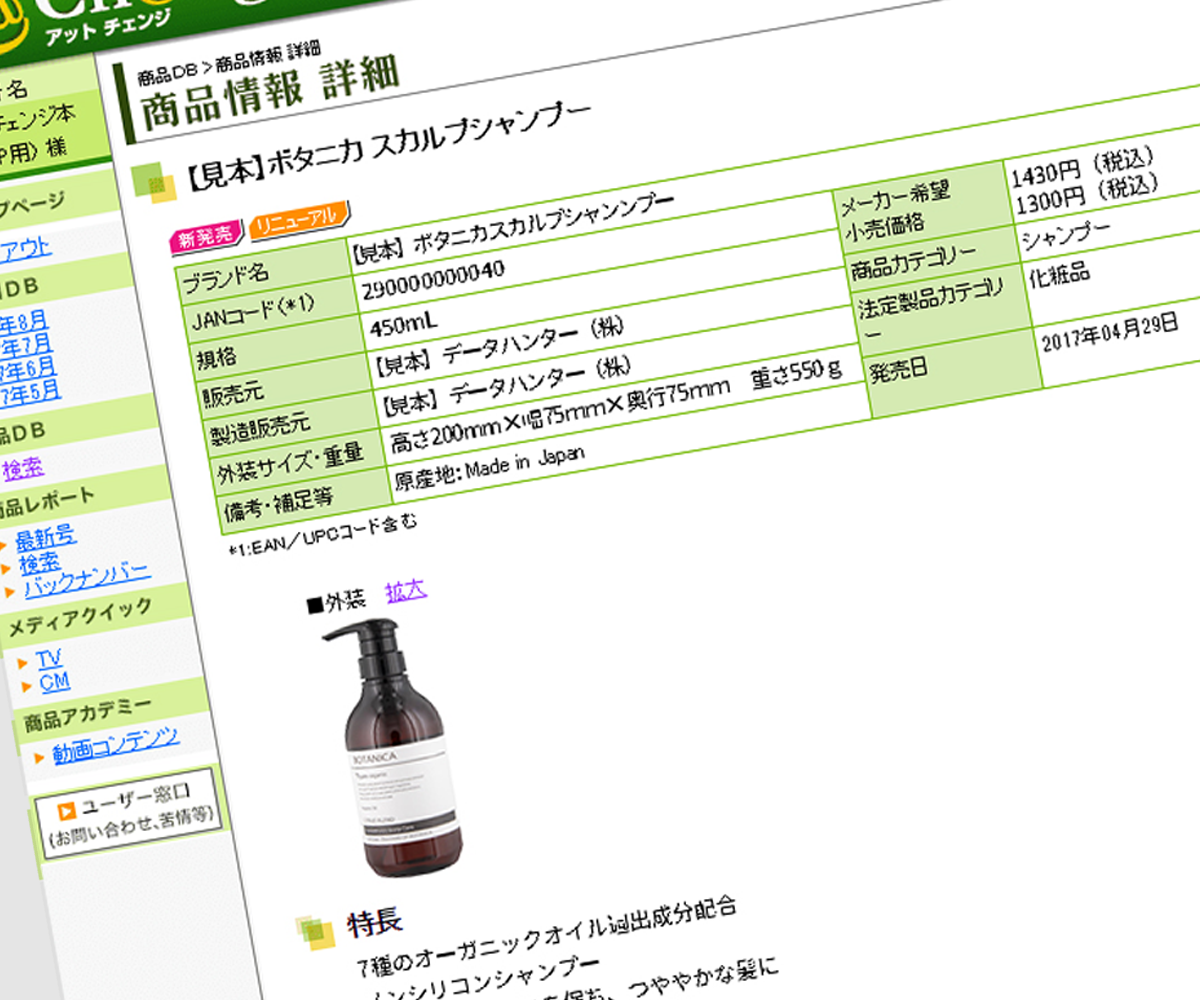Click the 7種のオーガニックオイル抽出成分配合 line

pyautogui.click(x=549, y=938)
